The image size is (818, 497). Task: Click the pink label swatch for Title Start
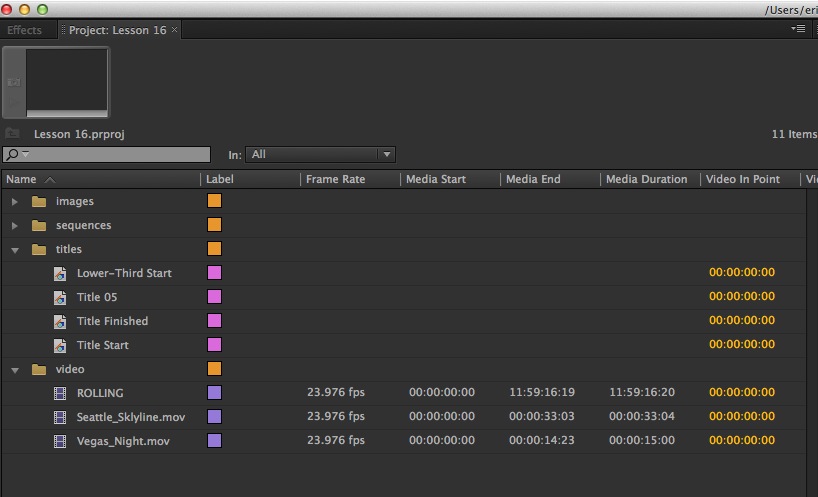(x=214, y=345)
